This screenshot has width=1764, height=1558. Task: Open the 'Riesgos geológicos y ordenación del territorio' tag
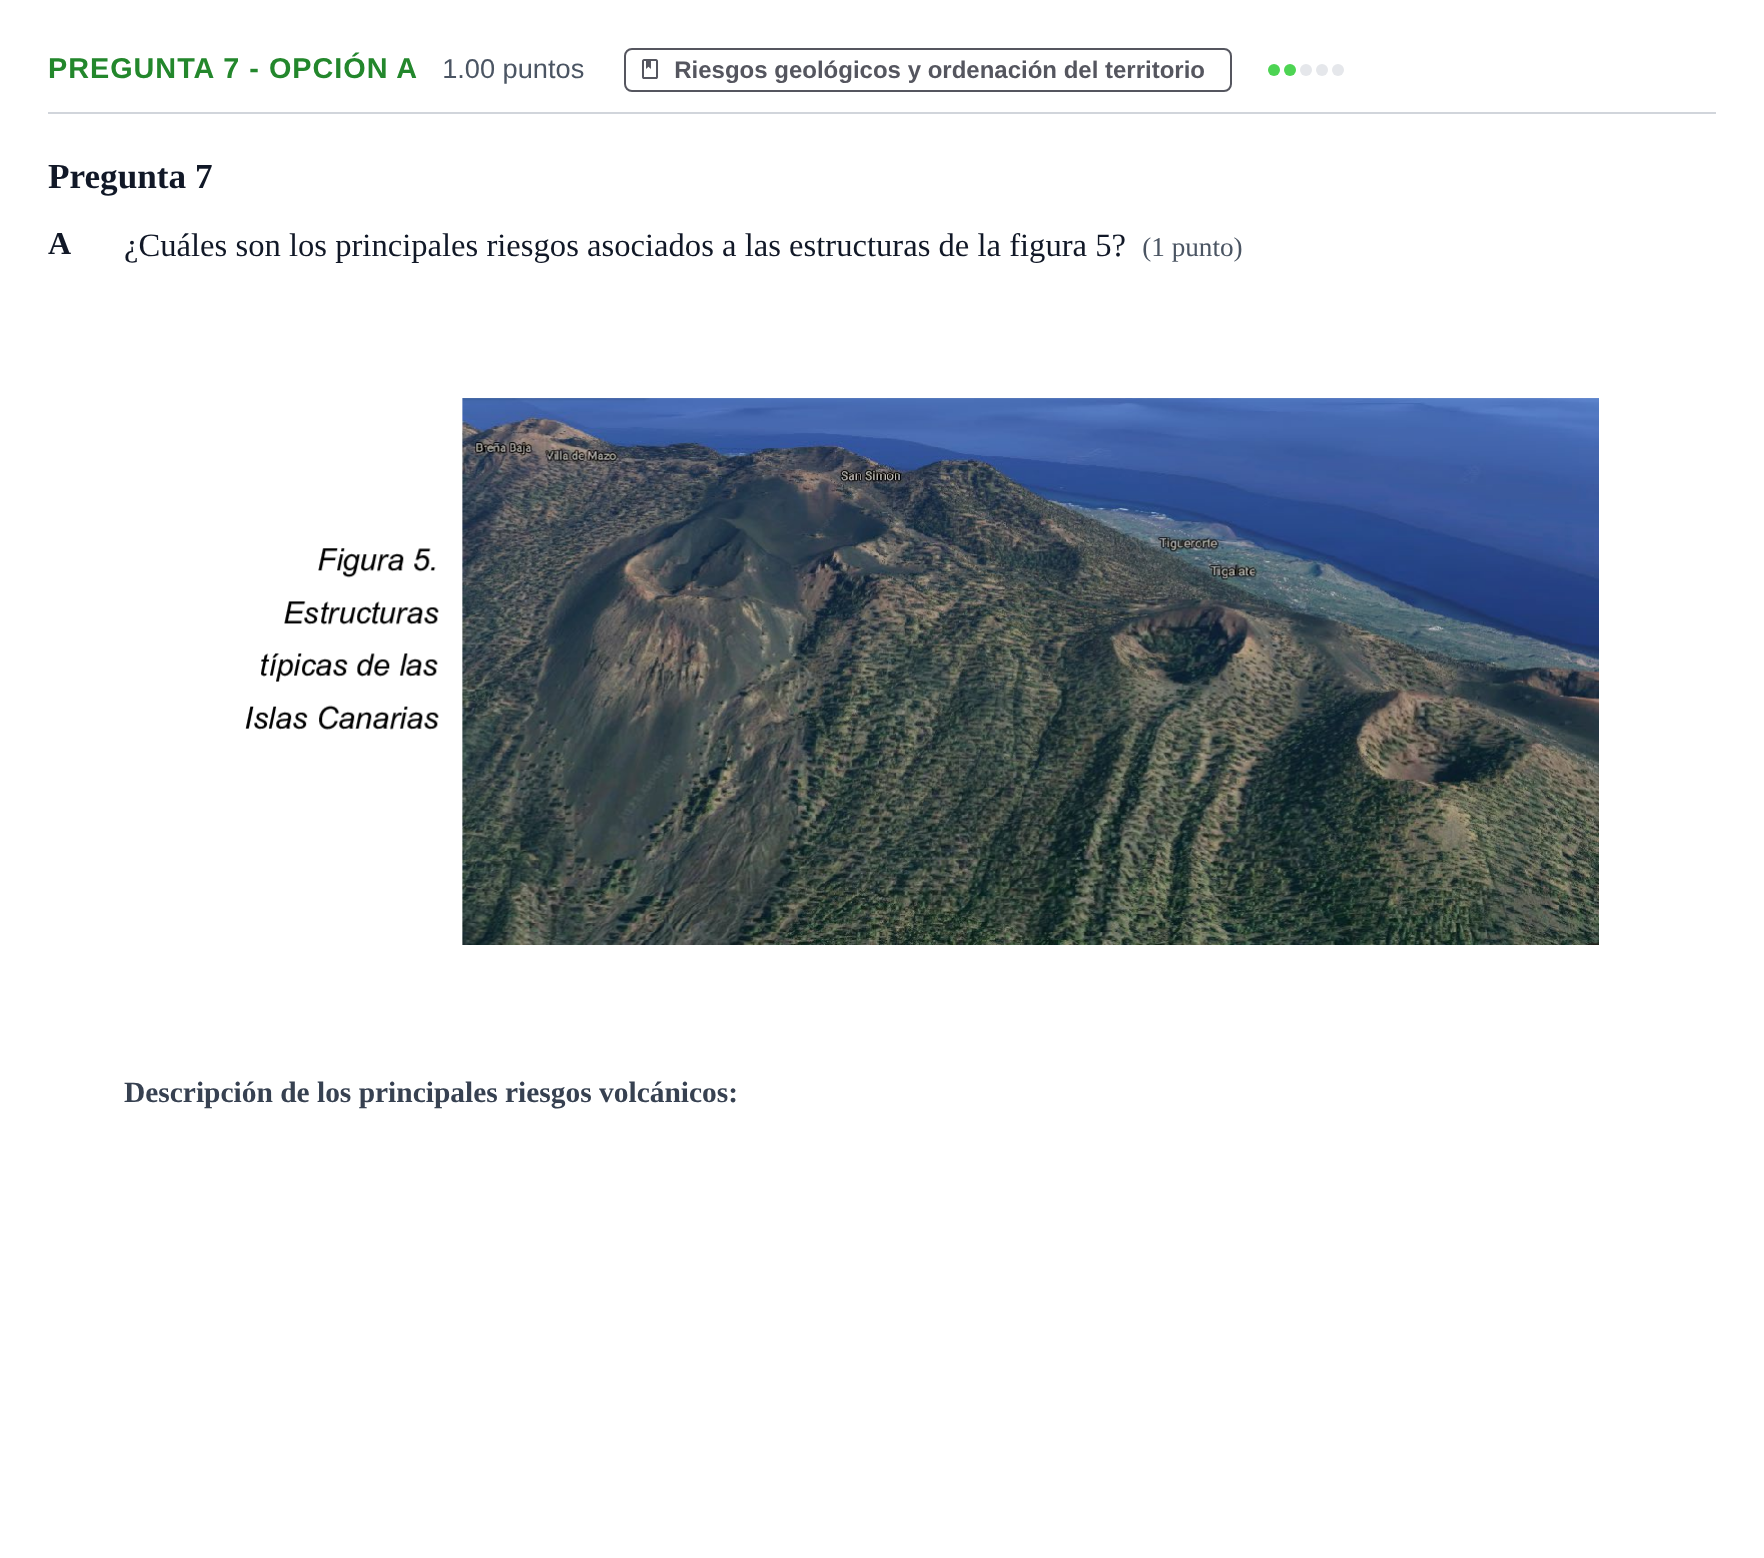[x=927, y=70]
